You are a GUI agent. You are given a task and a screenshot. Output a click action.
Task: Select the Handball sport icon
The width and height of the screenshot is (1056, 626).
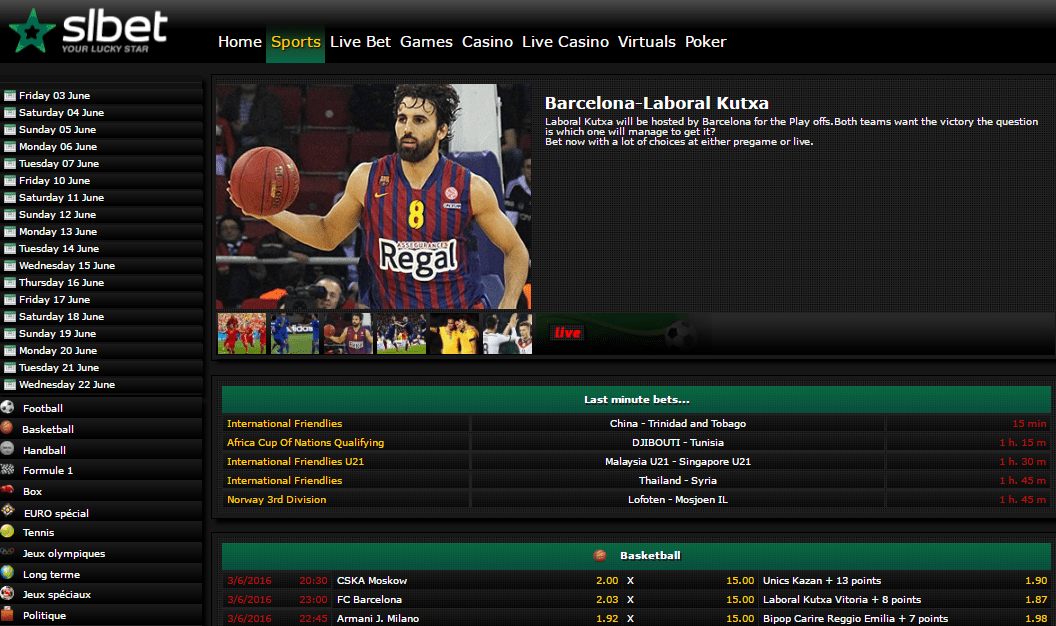8,450
